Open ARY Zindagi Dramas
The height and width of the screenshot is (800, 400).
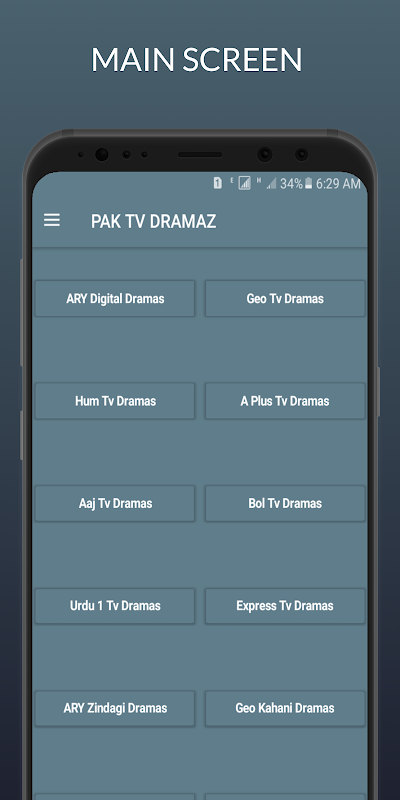click(x=115, y=709)
